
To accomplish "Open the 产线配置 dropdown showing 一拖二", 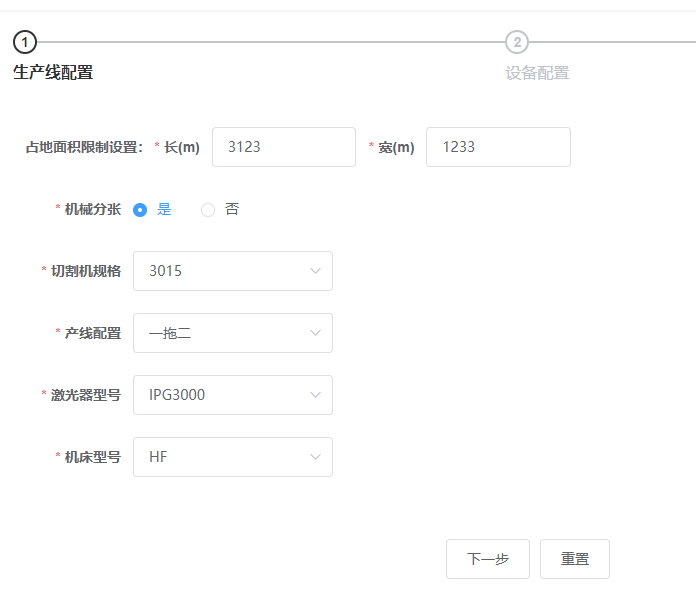I will point(233,333).
